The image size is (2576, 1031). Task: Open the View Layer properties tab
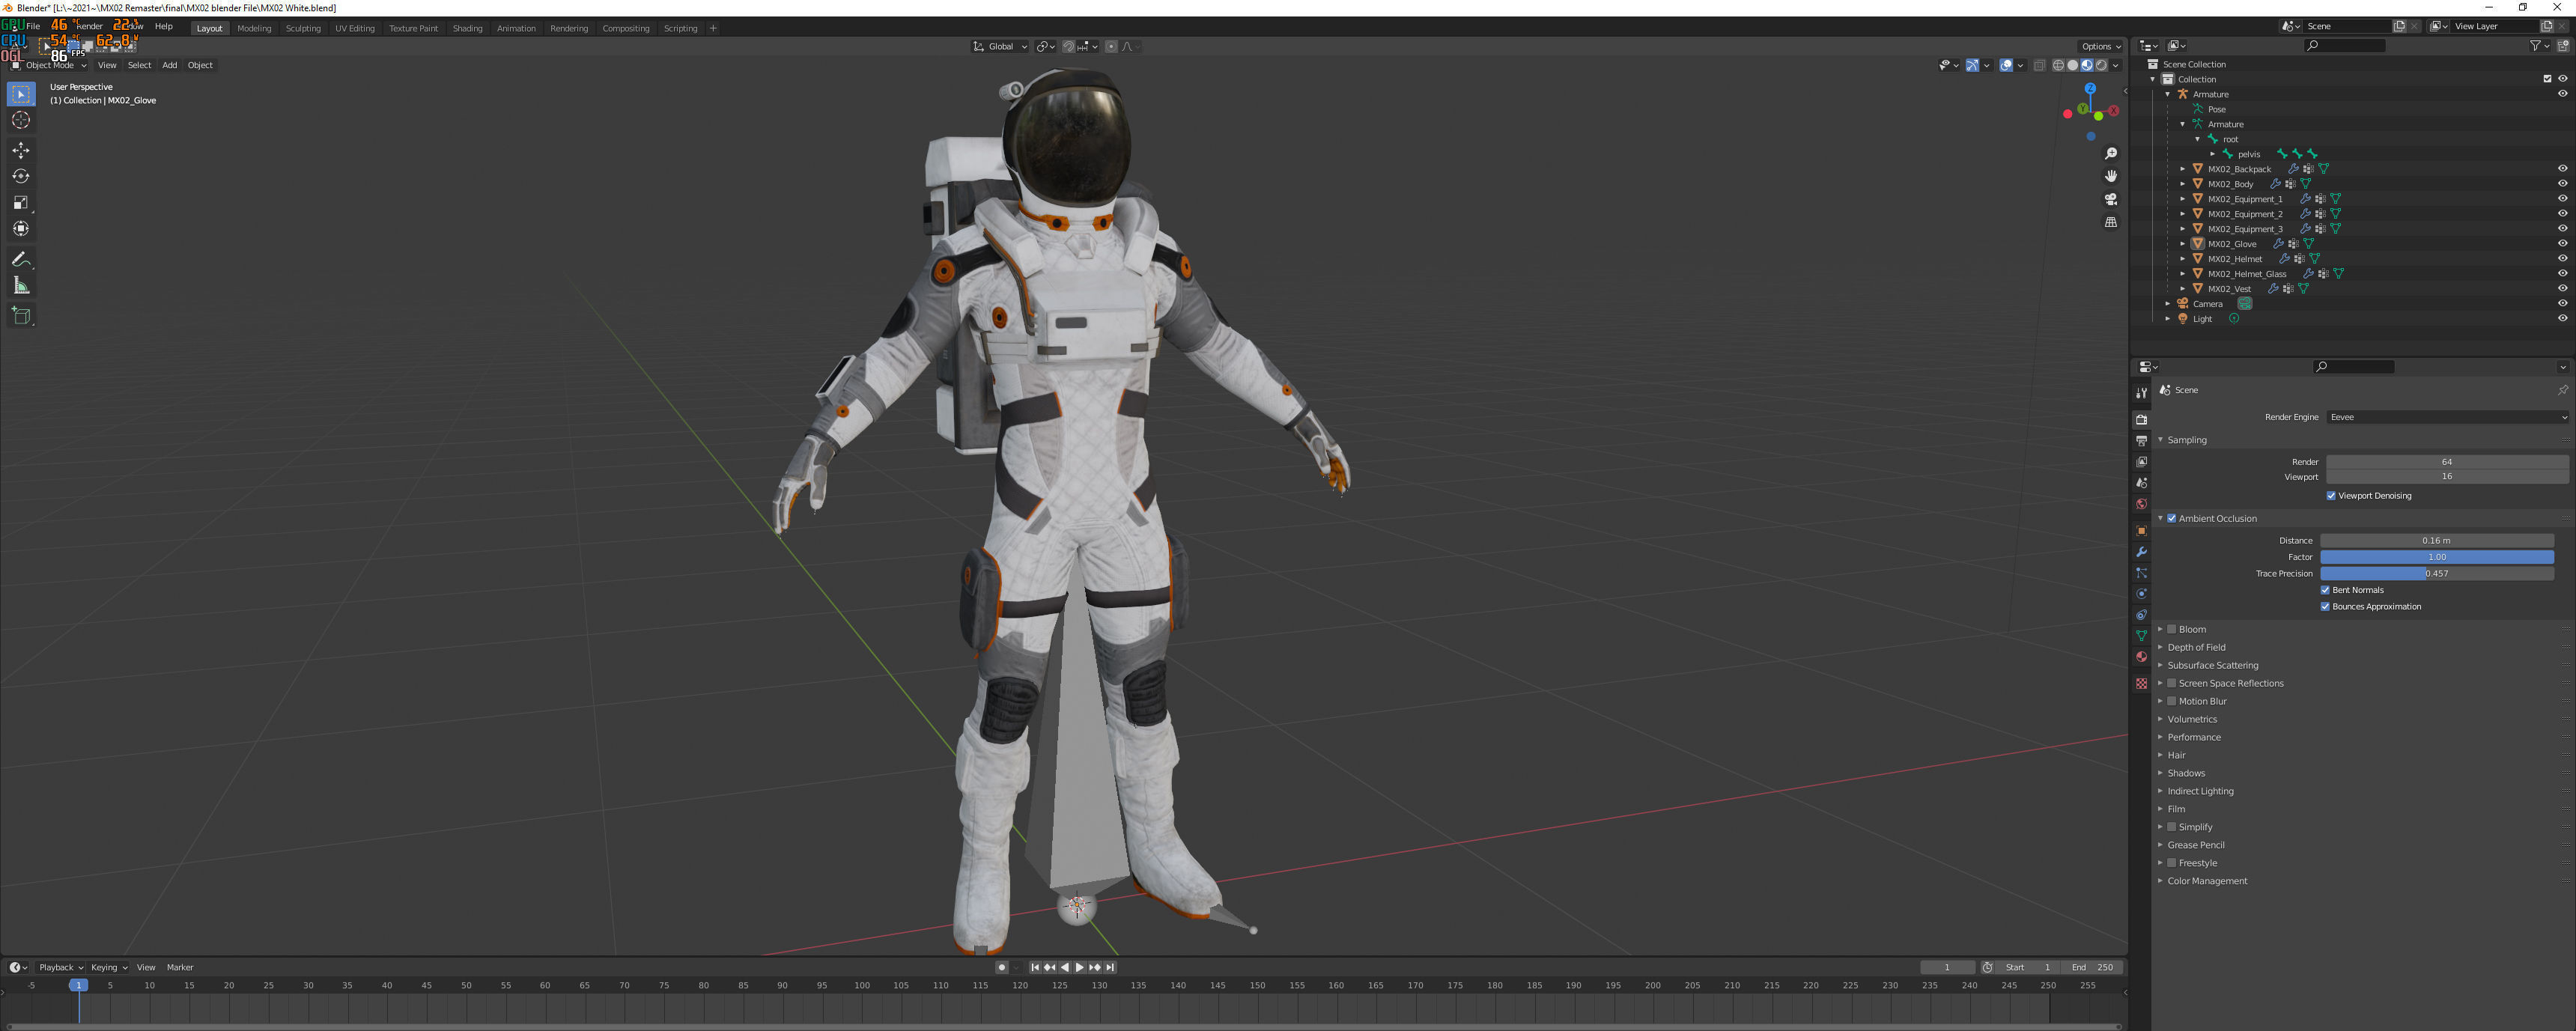click(x=2141, y=462)
